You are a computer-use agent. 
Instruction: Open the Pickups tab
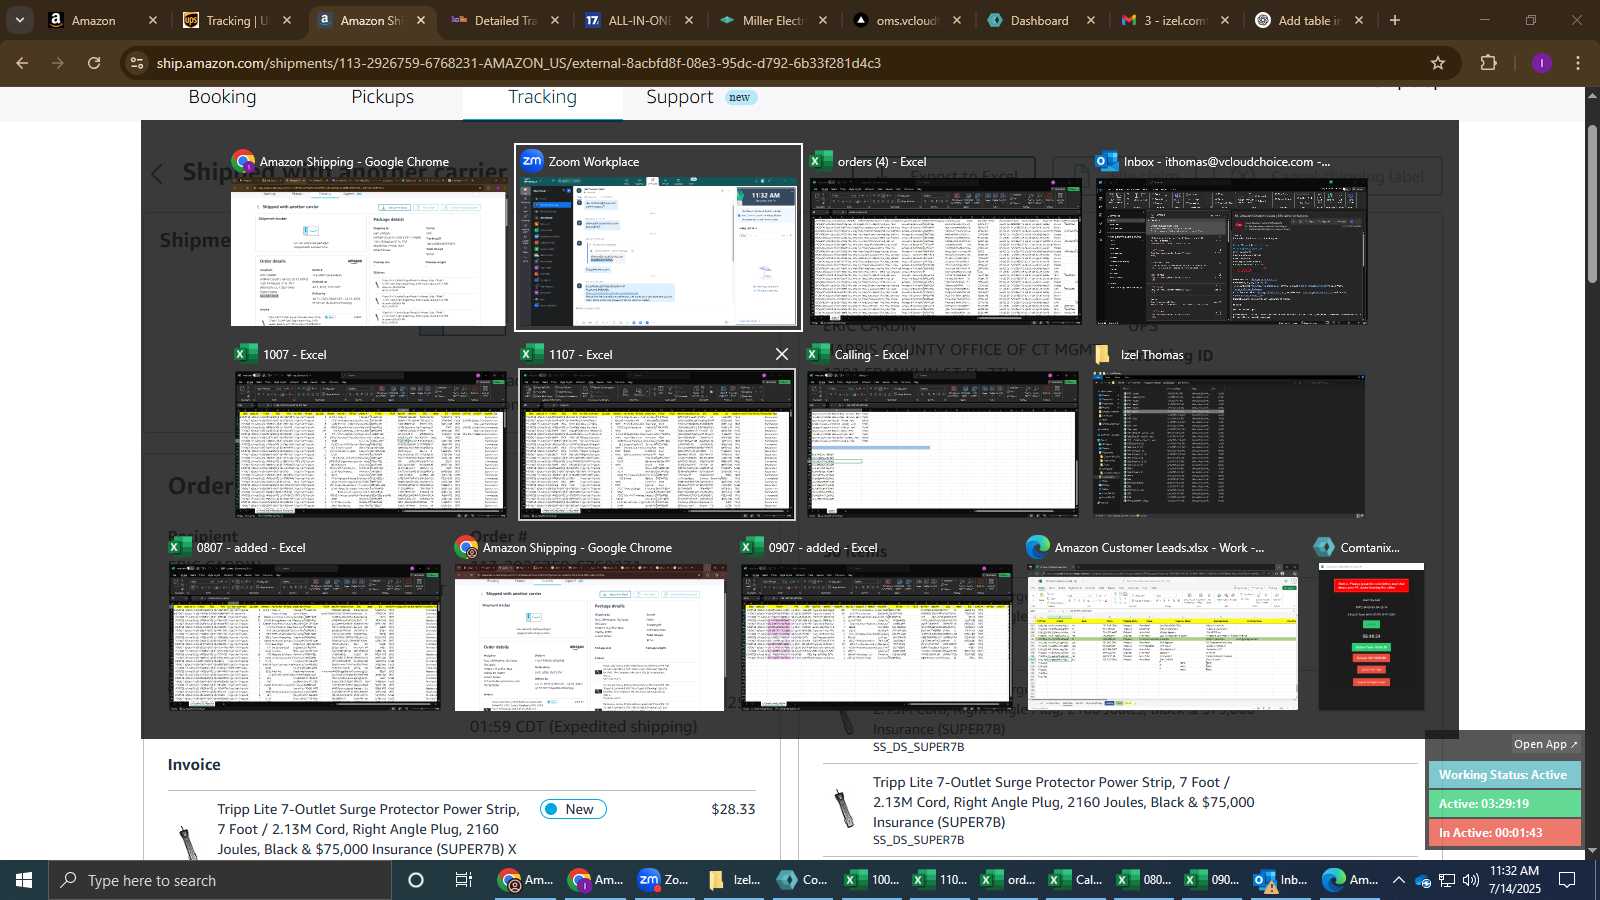(382, 97)
